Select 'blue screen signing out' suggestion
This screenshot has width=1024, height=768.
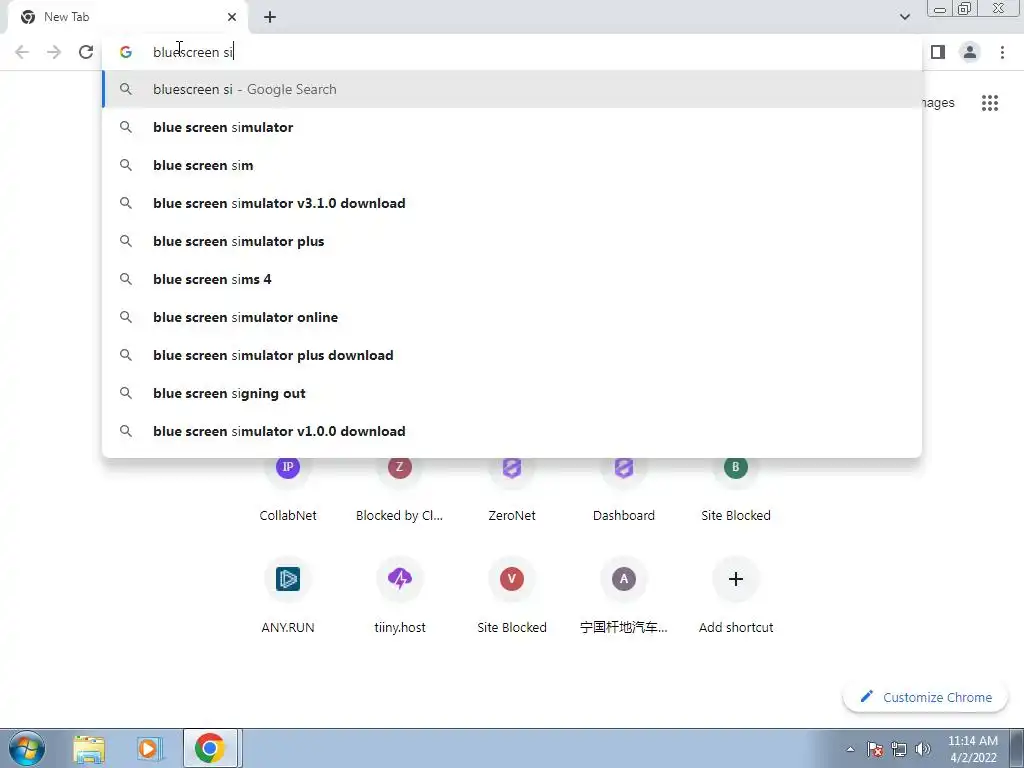click(512, 393)
